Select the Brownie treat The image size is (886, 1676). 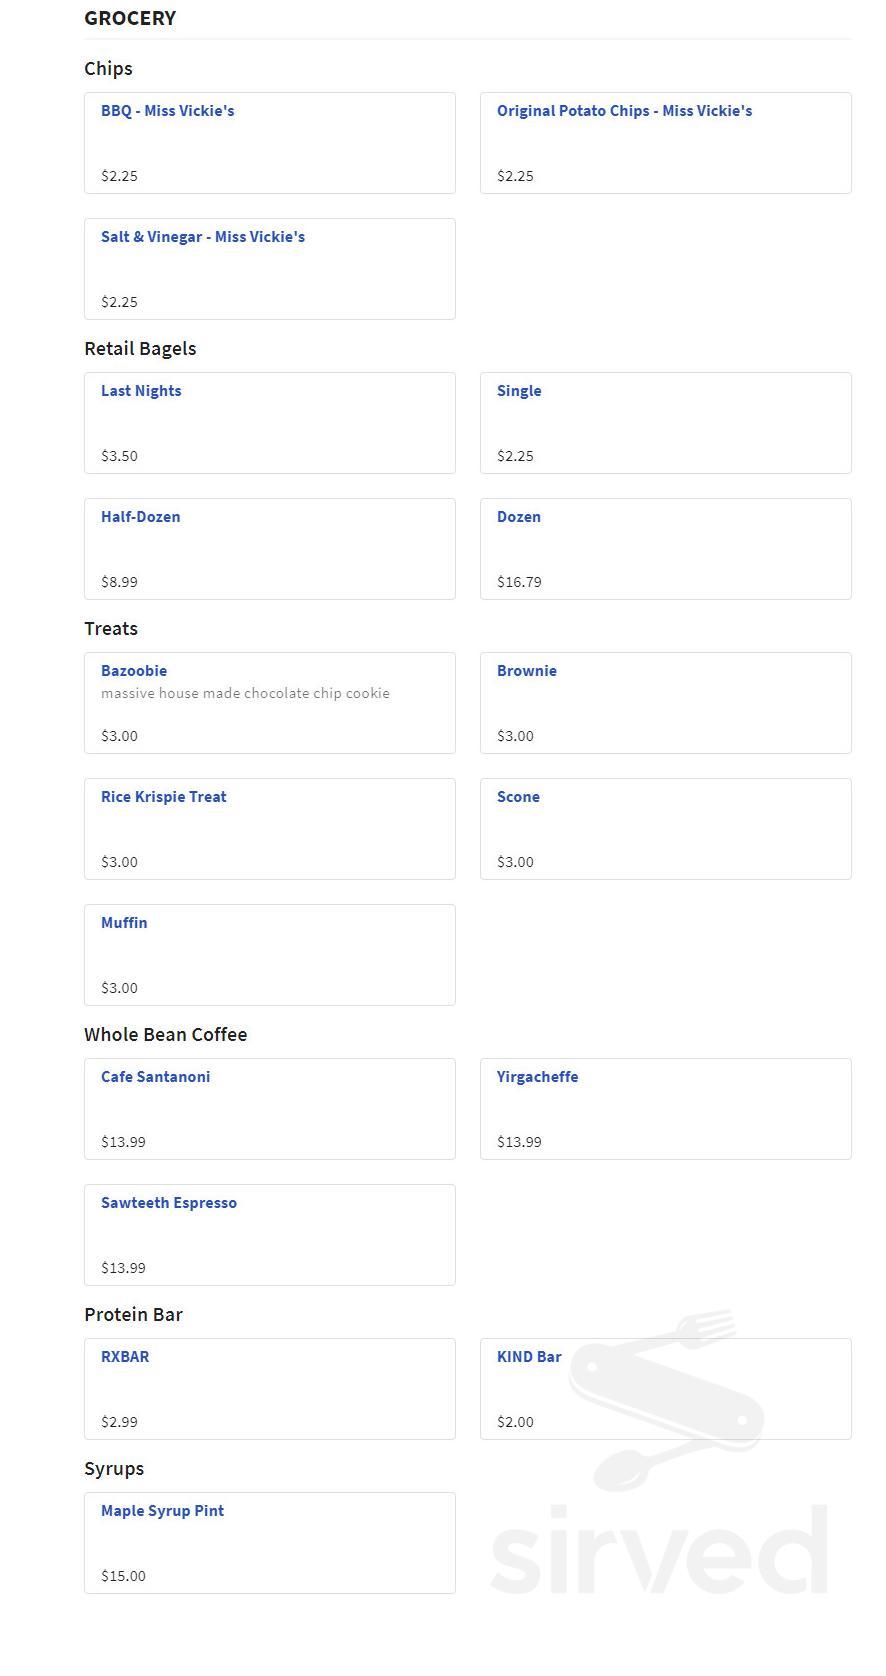coord(666,703)
